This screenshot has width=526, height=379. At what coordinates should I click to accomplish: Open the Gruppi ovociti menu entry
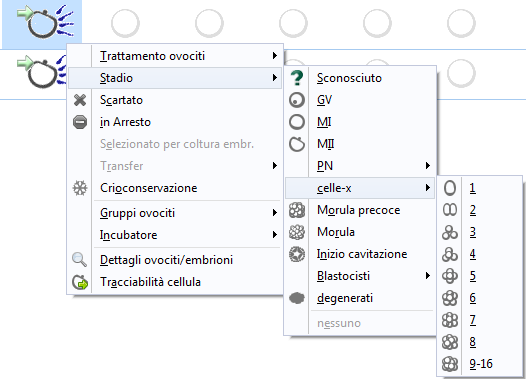click(x=175, y=213)
